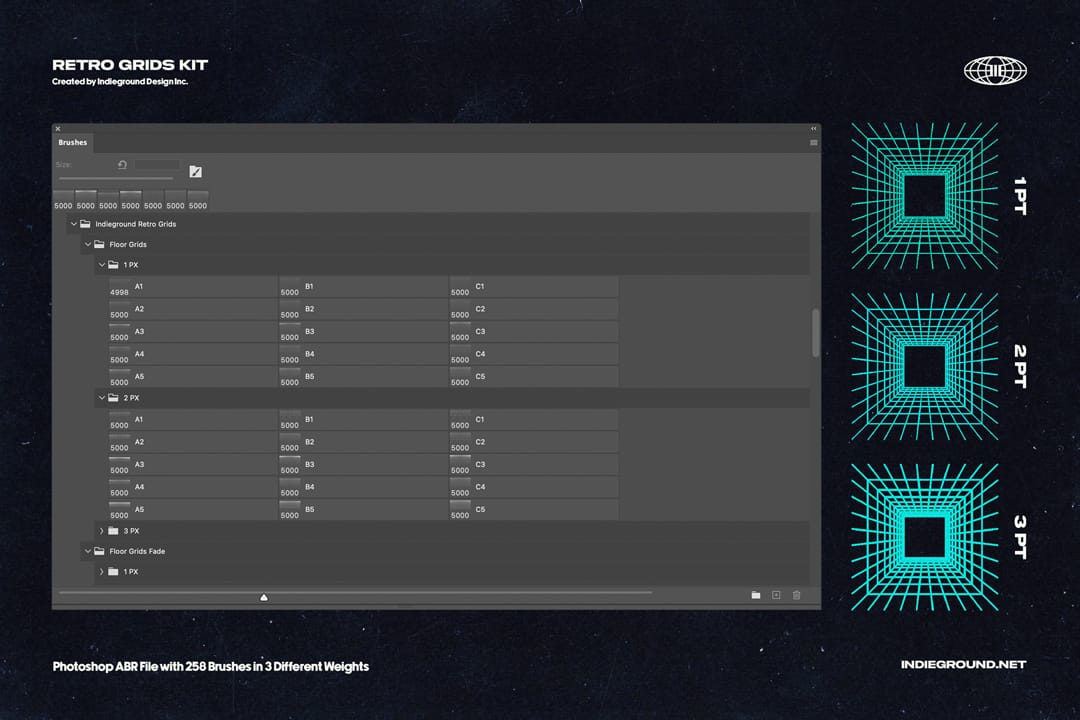Image resolution: width=1080 pixels, height=720 pixels.
Task: Collapse the Floor Grids folder
Action: click(x=87, y=245)
